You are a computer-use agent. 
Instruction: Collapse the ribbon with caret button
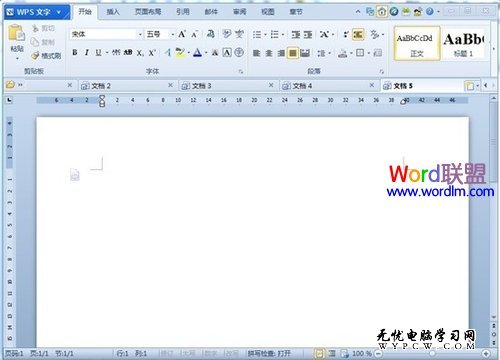pos(358,12)
